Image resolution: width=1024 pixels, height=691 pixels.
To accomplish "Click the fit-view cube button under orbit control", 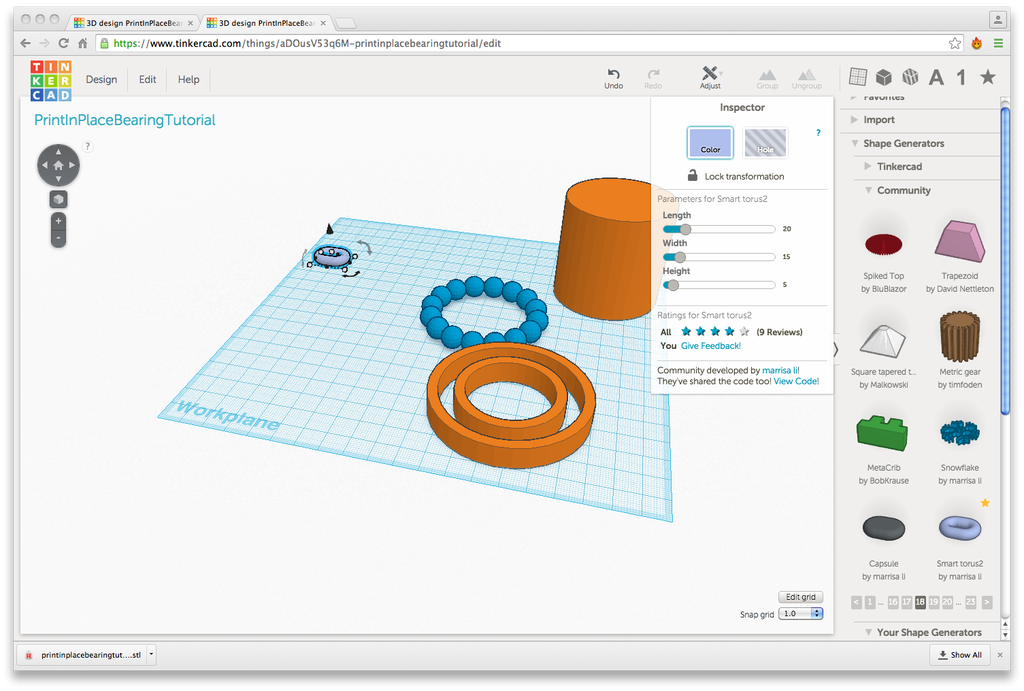I will [x=58, y=199].
